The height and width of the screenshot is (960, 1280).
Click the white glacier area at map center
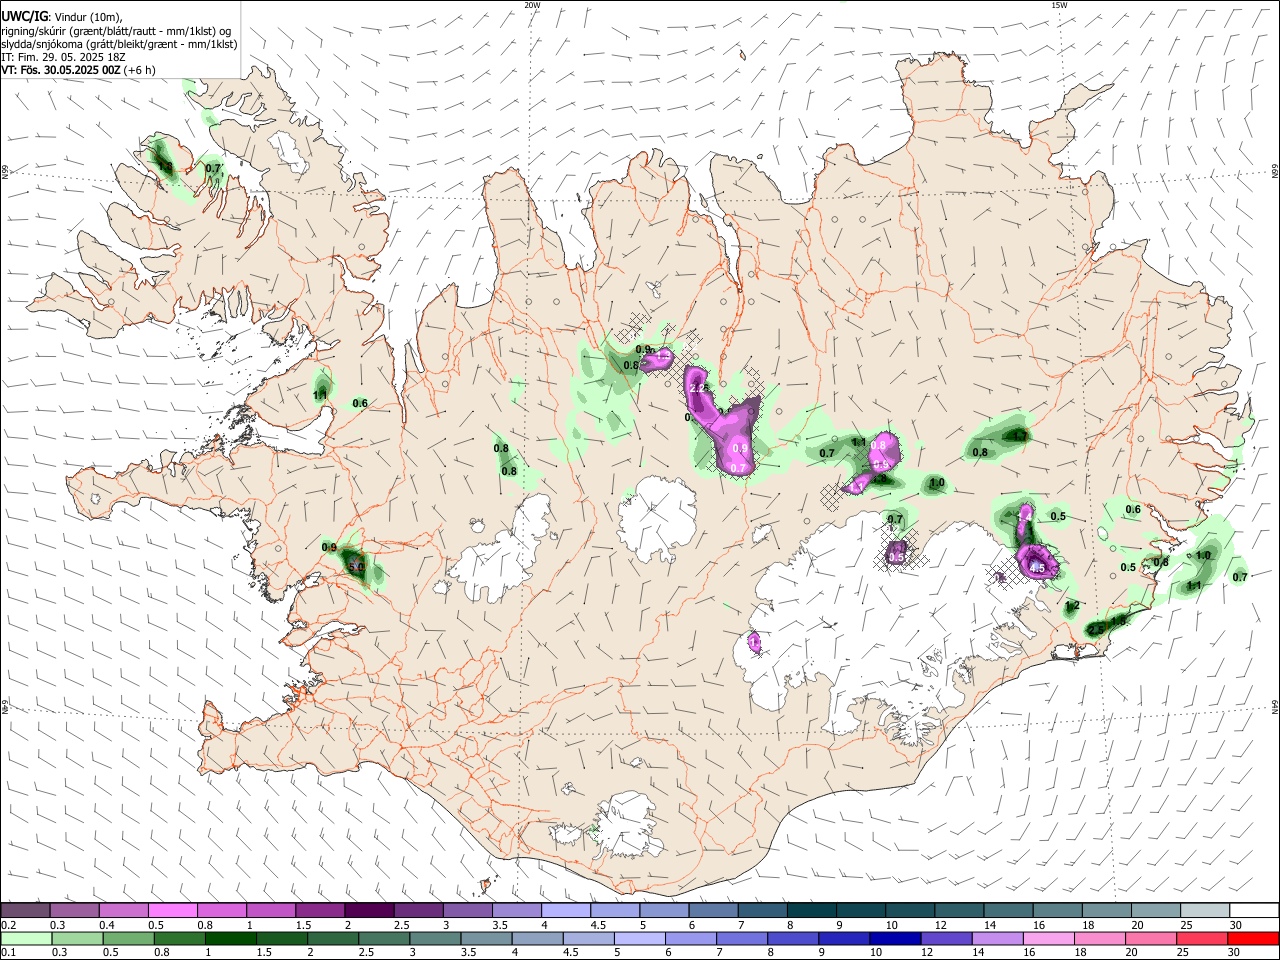657,517
